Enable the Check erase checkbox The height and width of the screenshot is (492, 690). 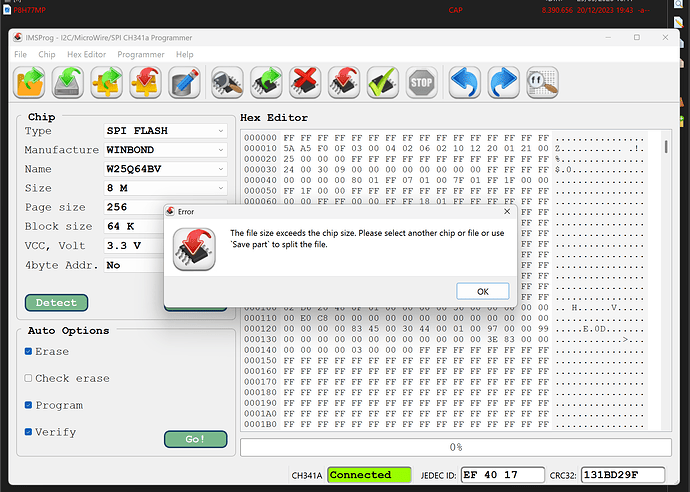point(29,378)
